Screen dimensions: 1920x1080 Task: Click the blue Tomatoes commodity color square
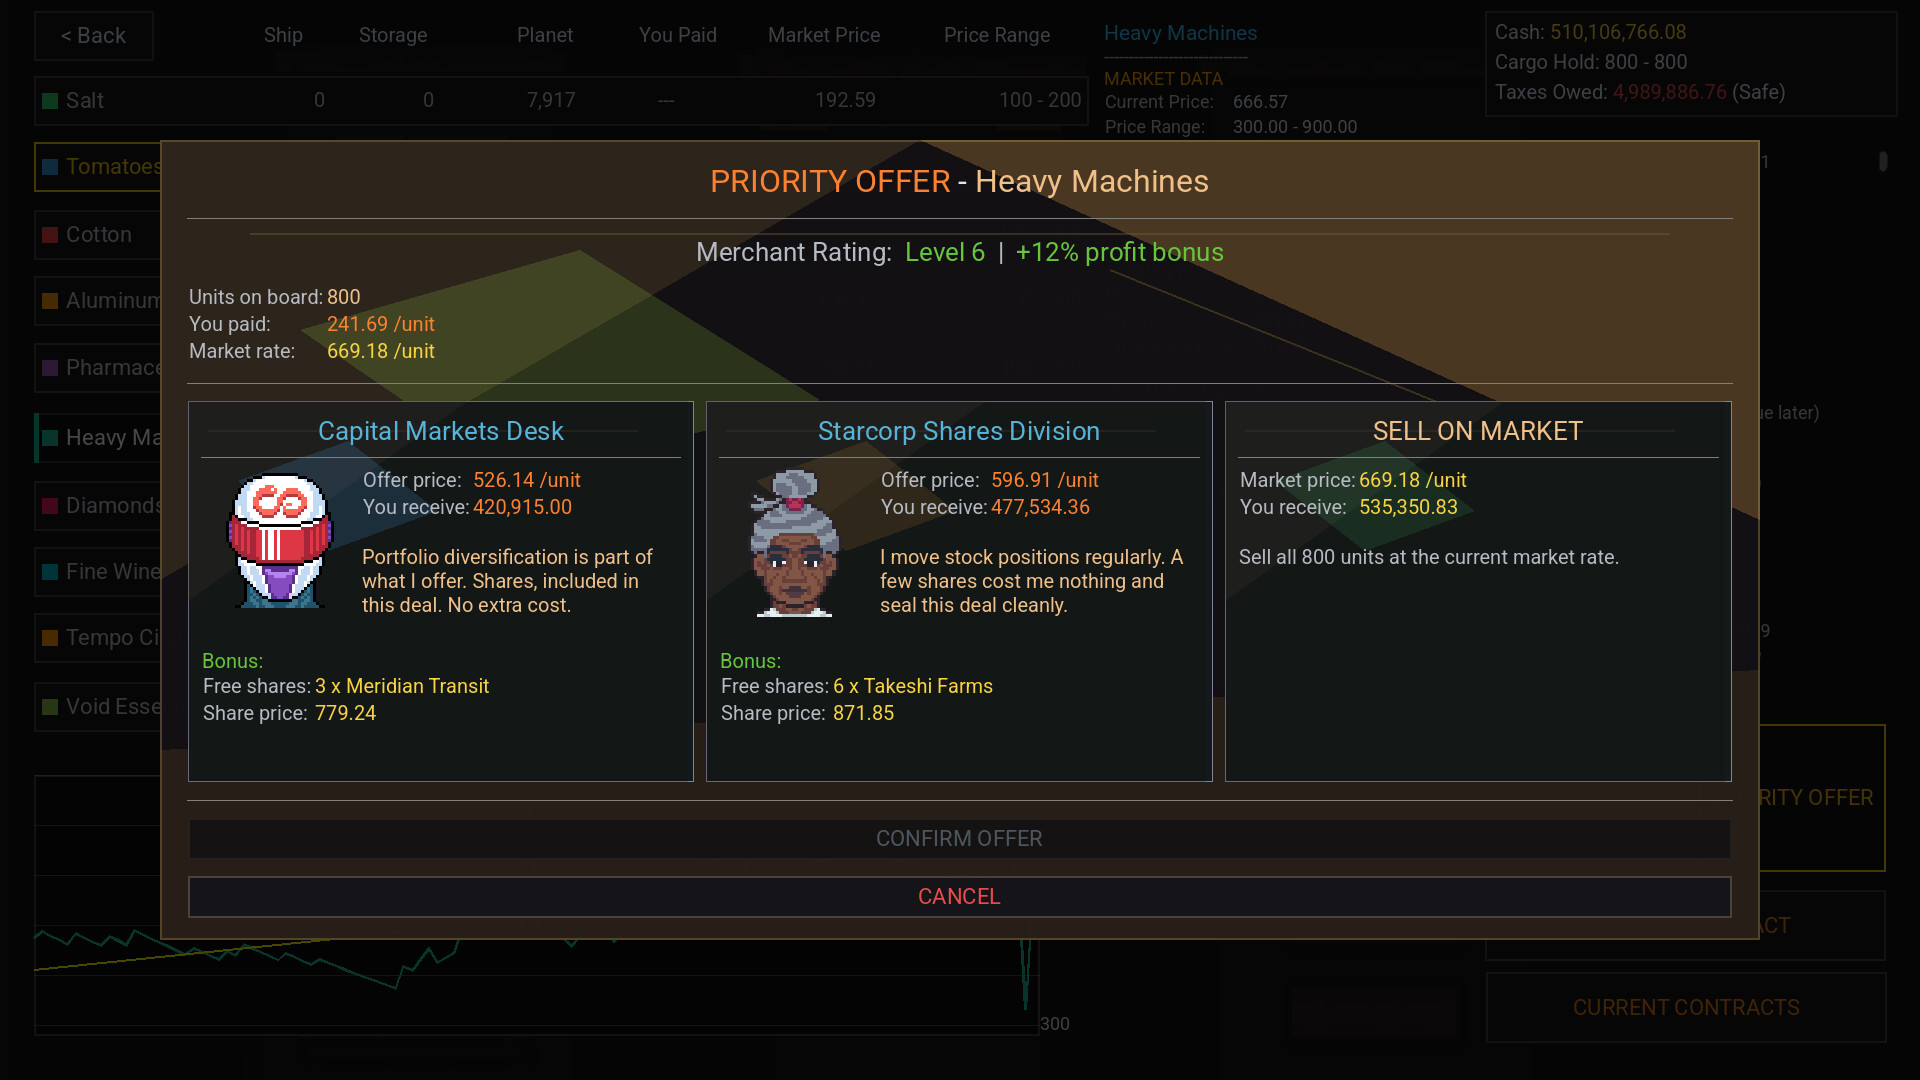[50, 167]
